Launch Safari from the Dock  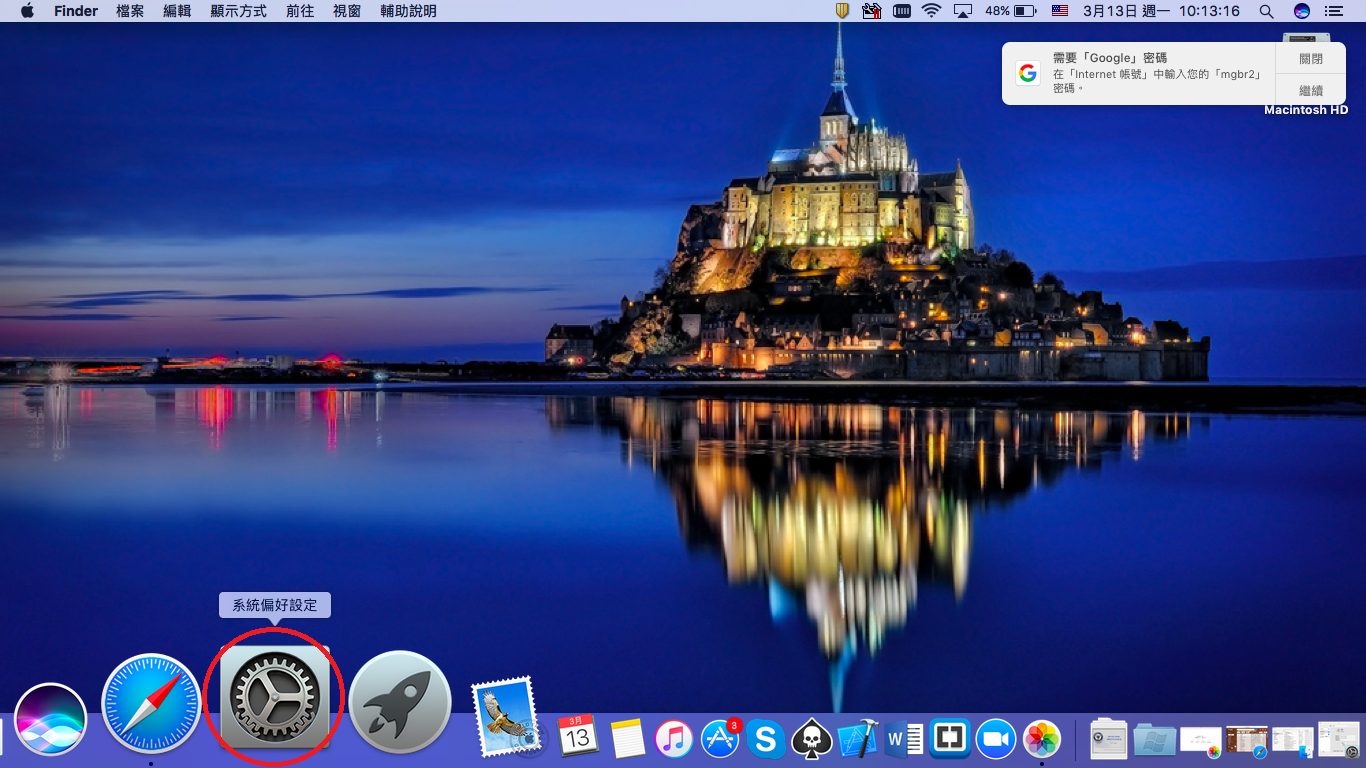[152, 703]
